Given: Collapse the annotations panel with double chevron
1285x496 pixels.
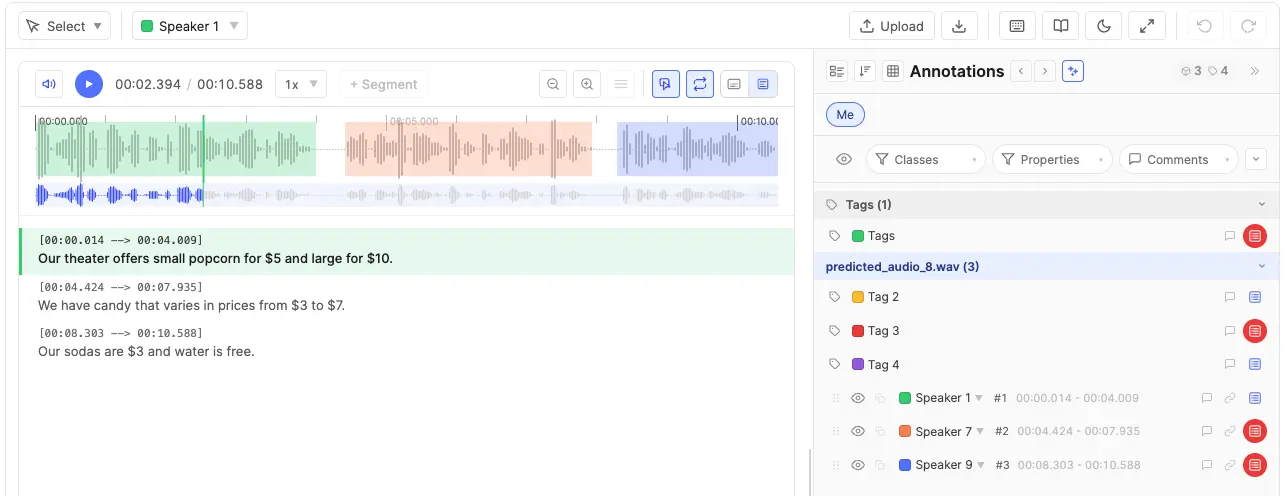Looking at the screenshot, I should [x=1255, y=71].
